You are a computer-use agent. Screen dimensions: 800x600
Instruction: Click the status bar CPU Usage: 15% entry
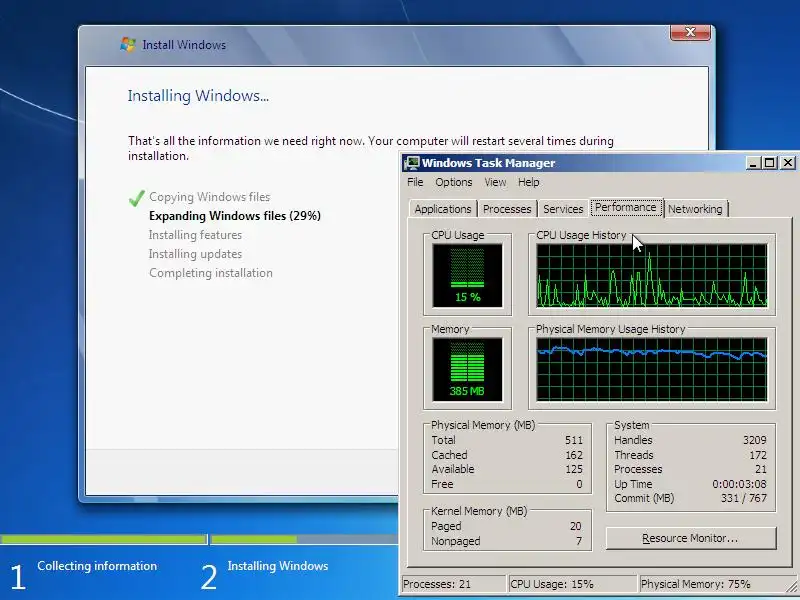(x=573, y=584)
